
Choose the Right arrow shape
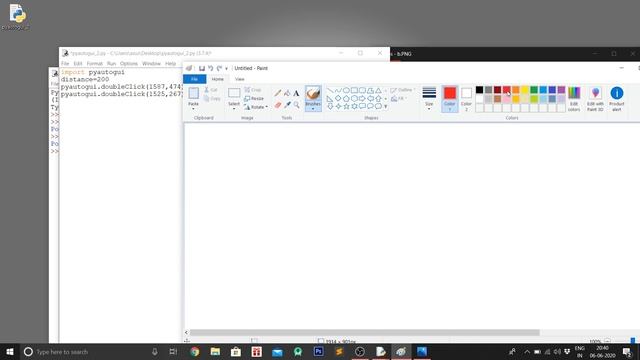(x=362, y=98)
